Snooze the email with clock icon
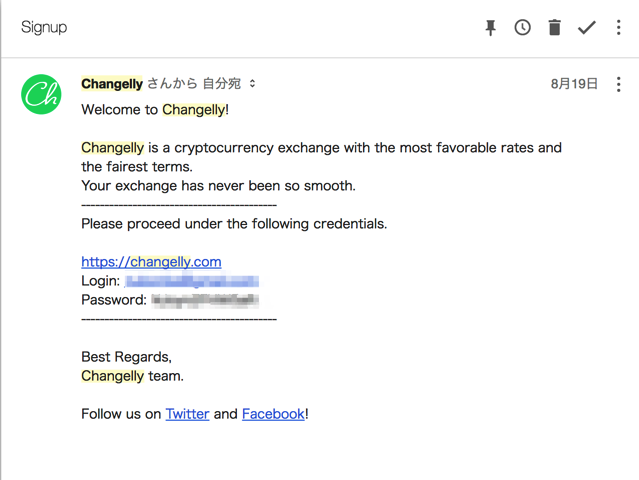This screenshot has width=639, height=480. (x=522, y=28)
